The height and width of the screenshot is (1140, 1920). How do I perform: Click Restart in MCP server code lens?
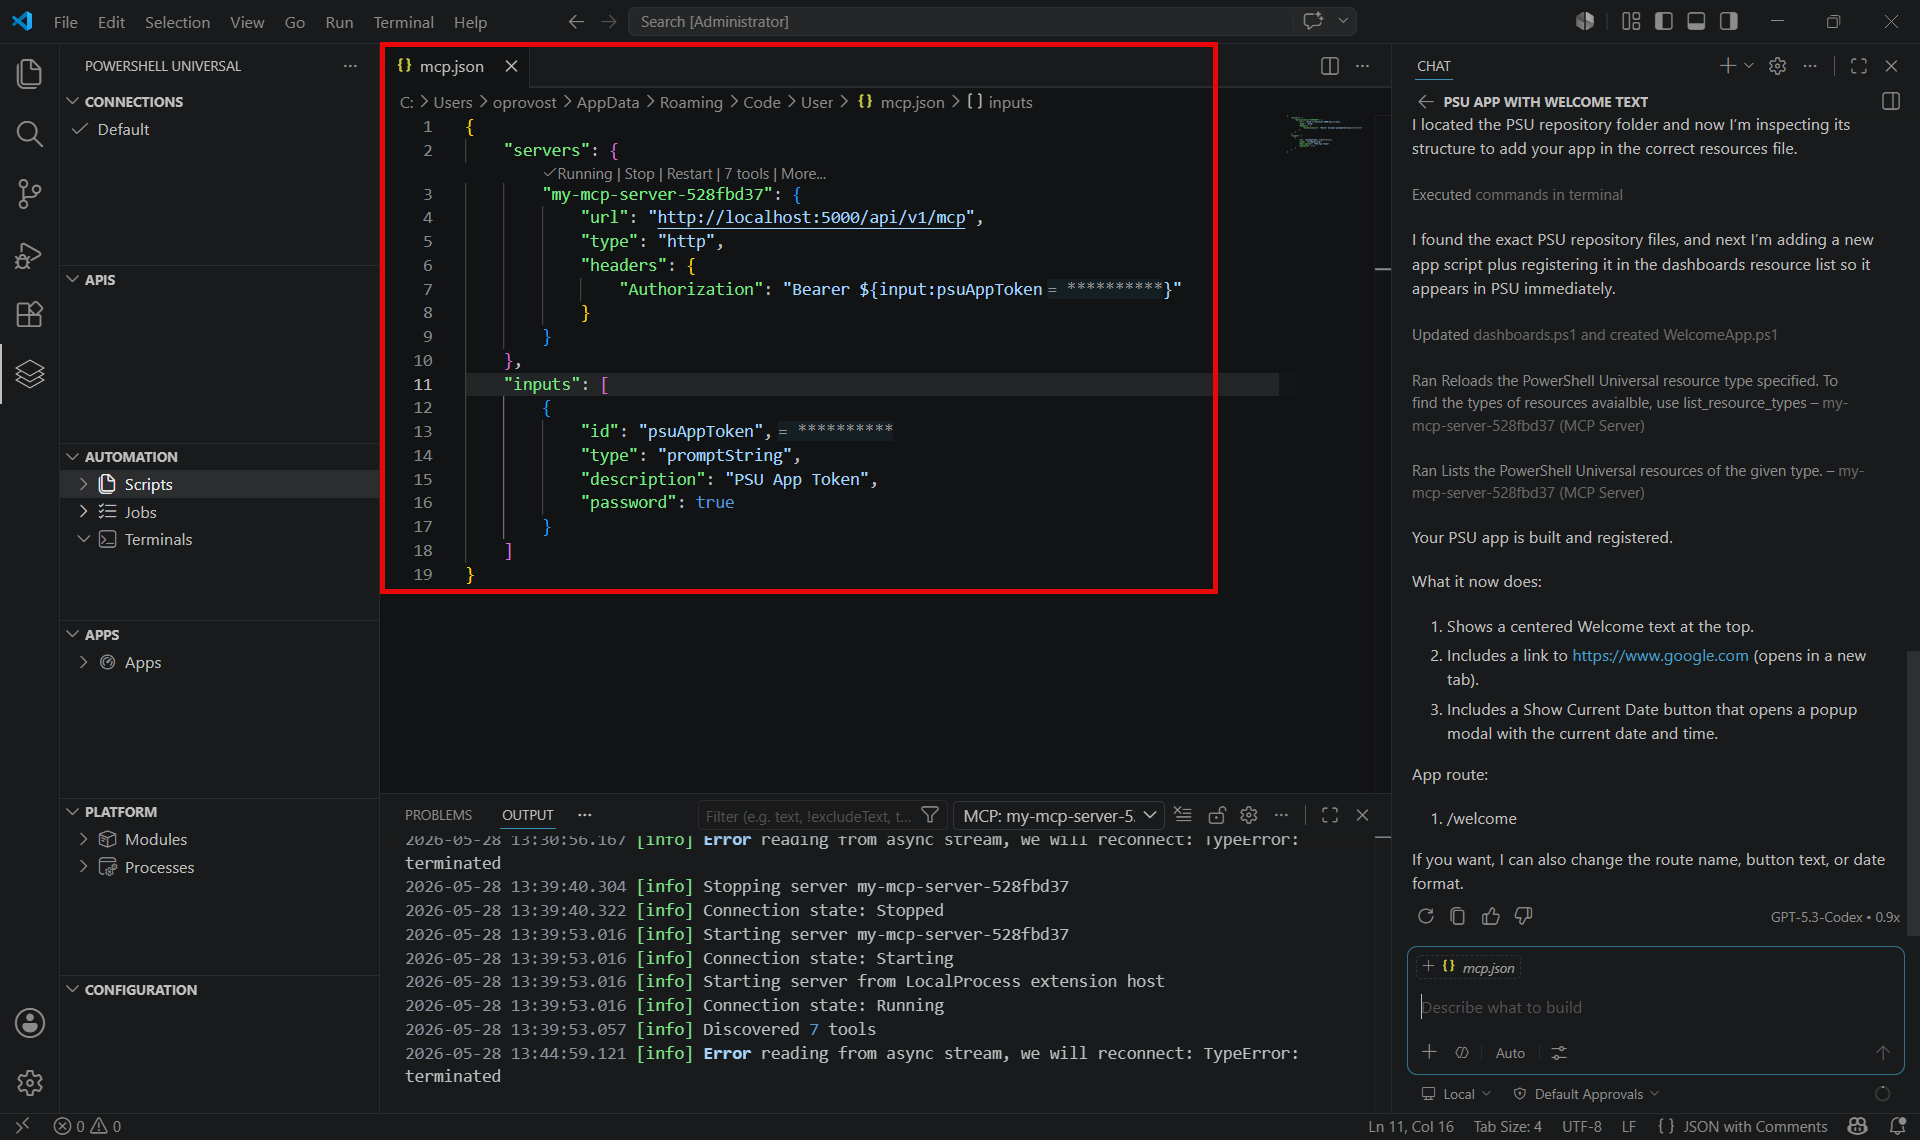coord(689,174)
